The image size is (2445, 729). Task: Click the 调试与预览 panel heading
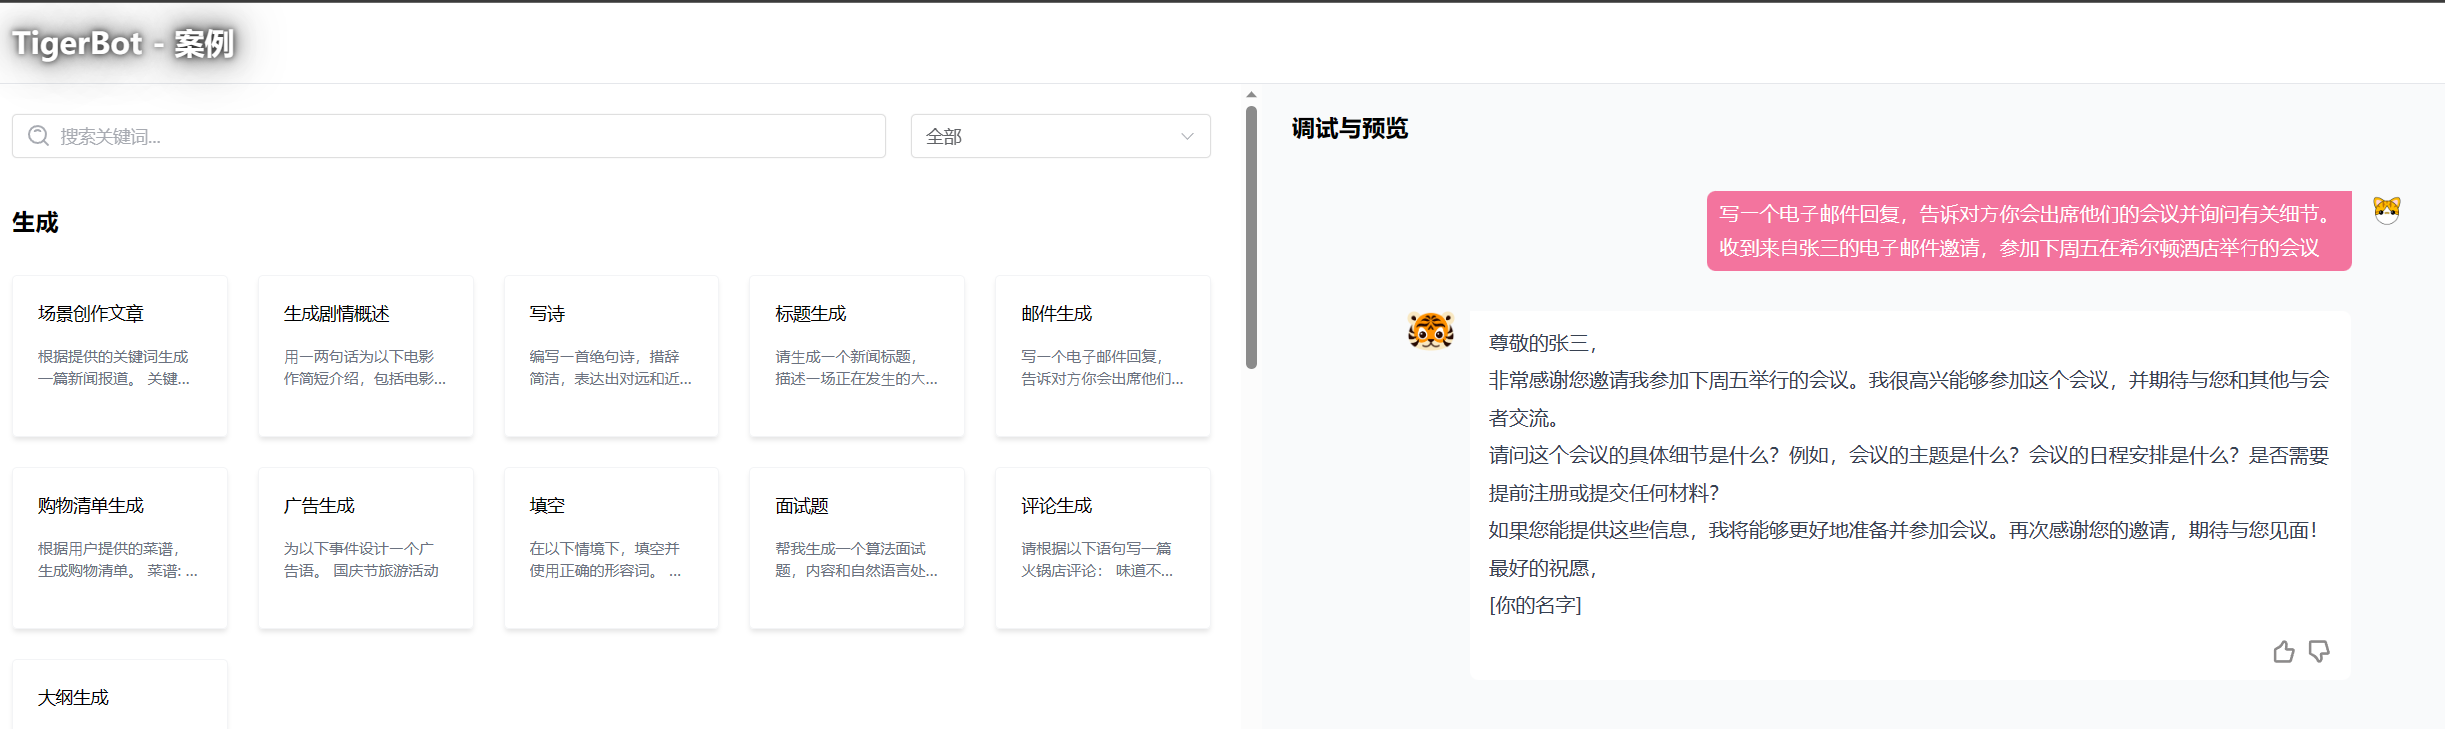tap(1349, 128)
